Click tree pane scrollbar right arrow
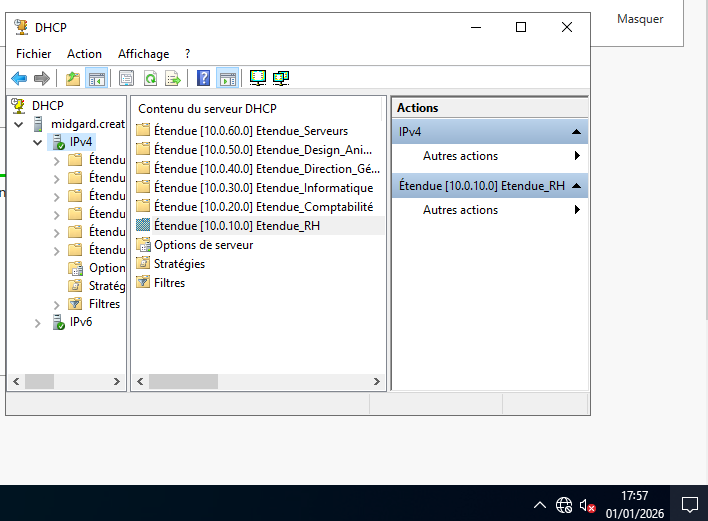This screenshot has height=521, width=708. (x=117, y=381)
